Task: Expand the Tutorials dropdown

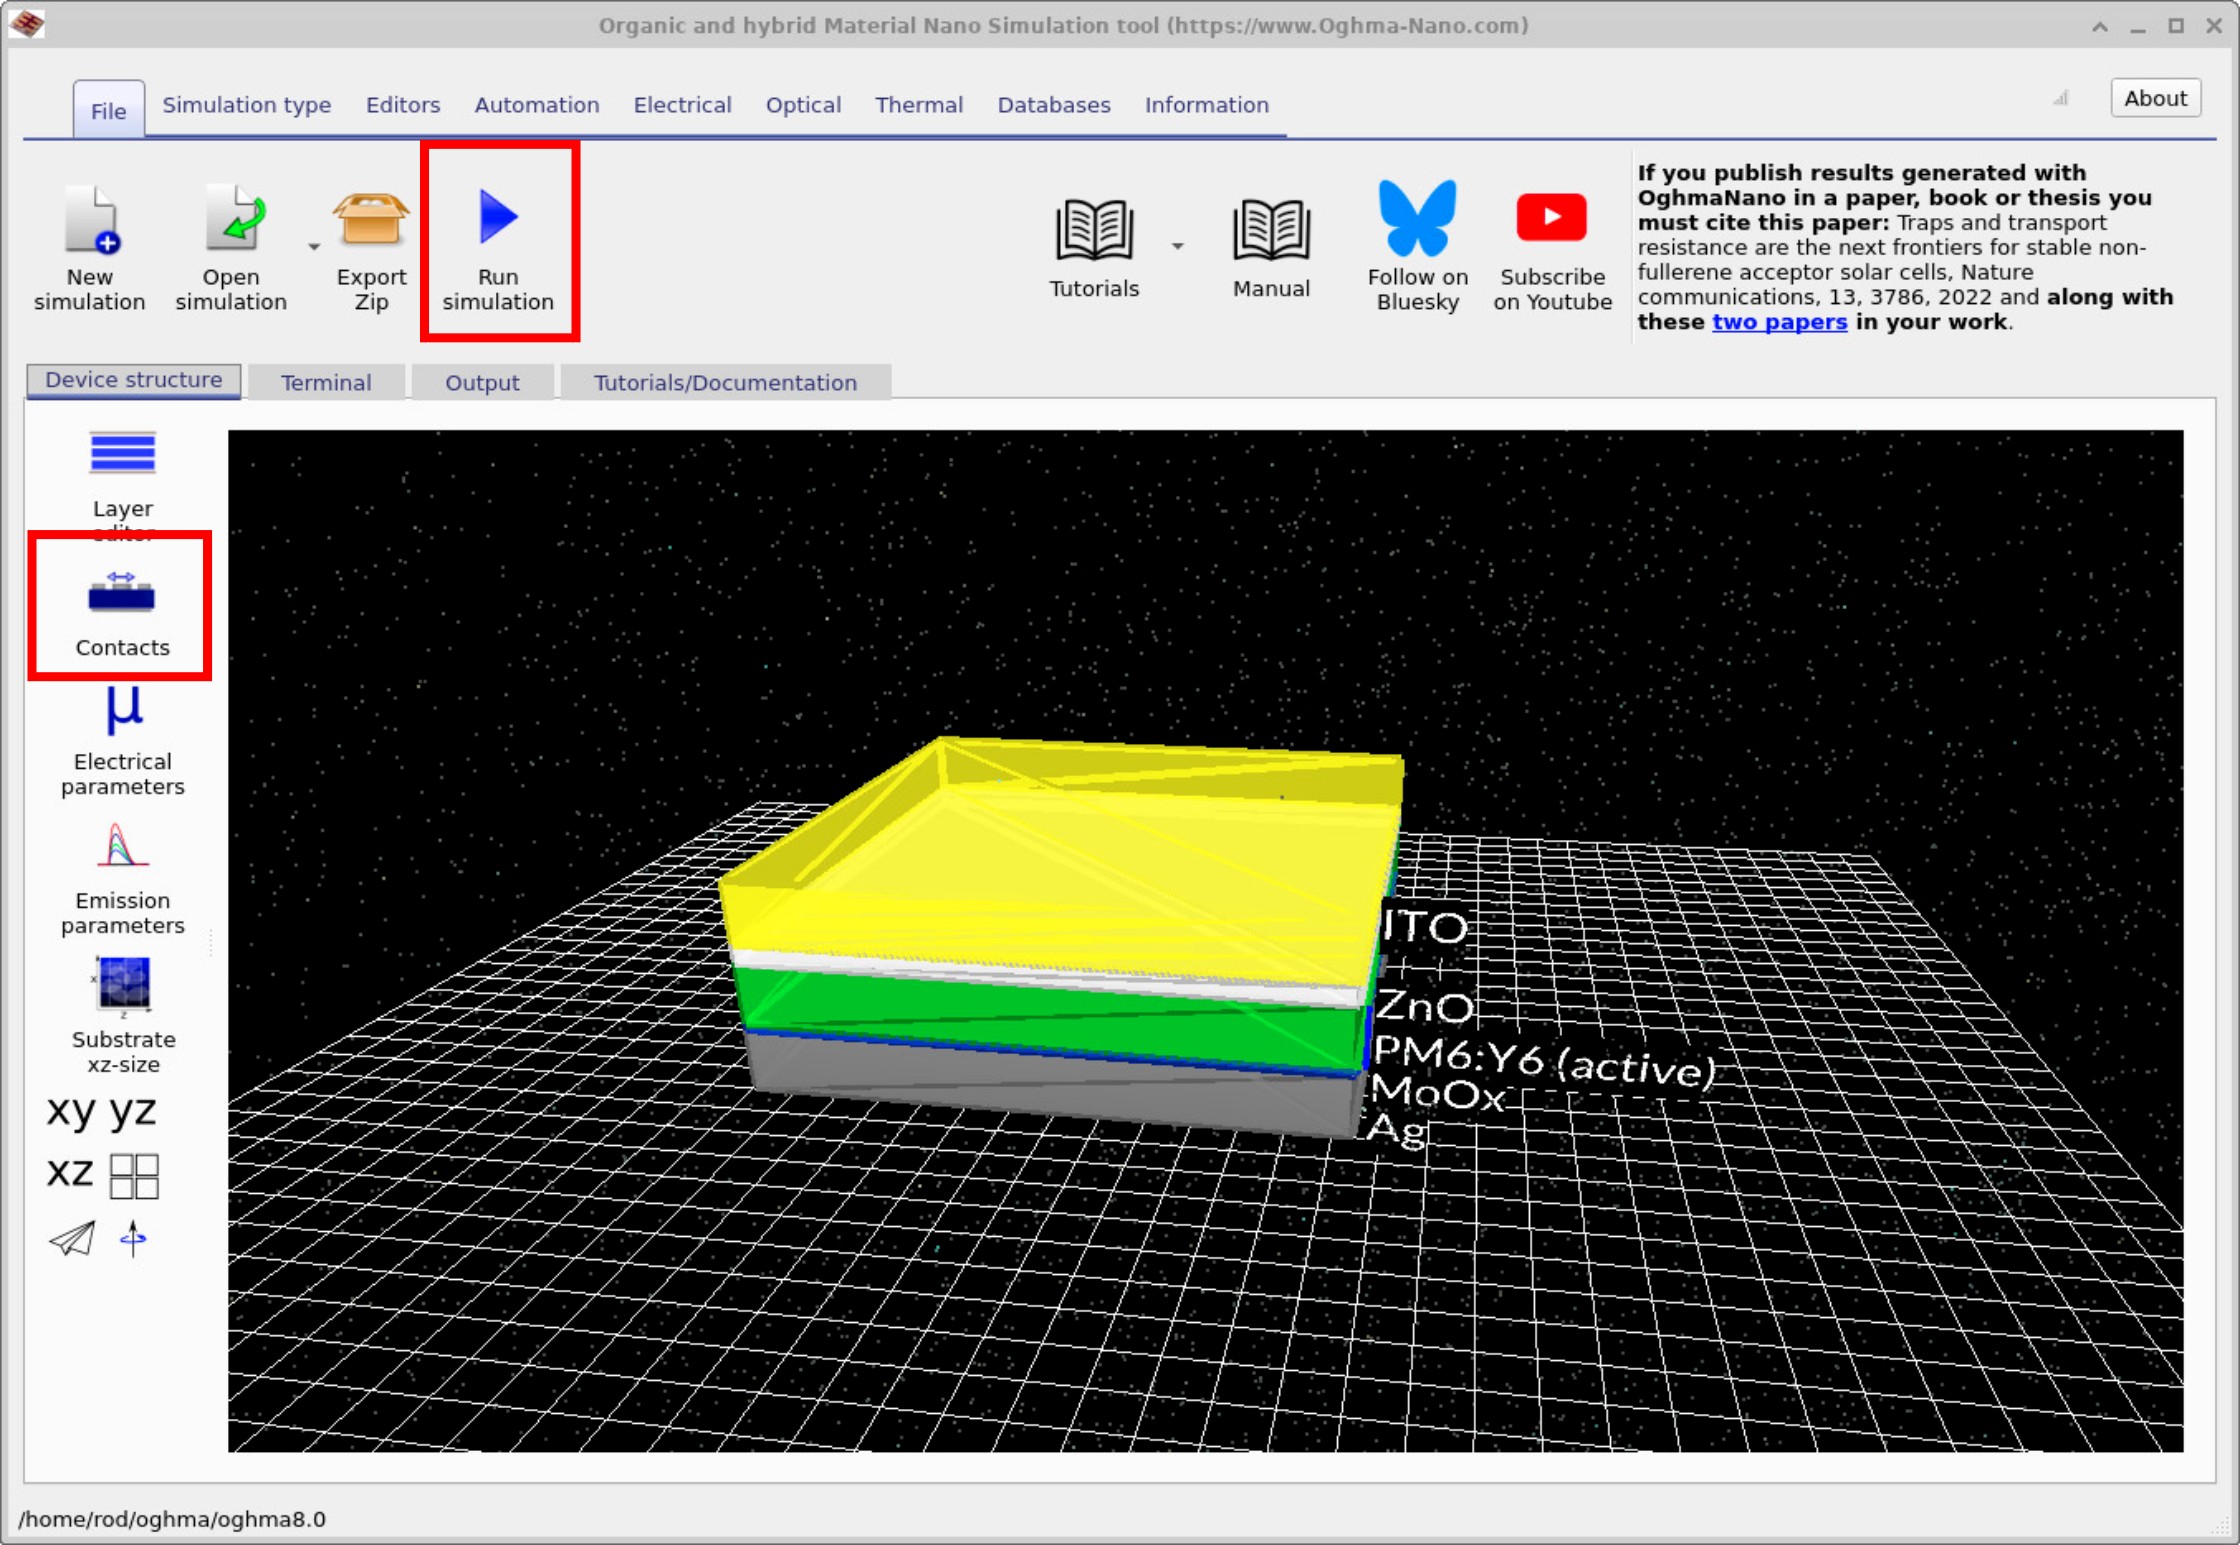Action: pos(1179,246)
